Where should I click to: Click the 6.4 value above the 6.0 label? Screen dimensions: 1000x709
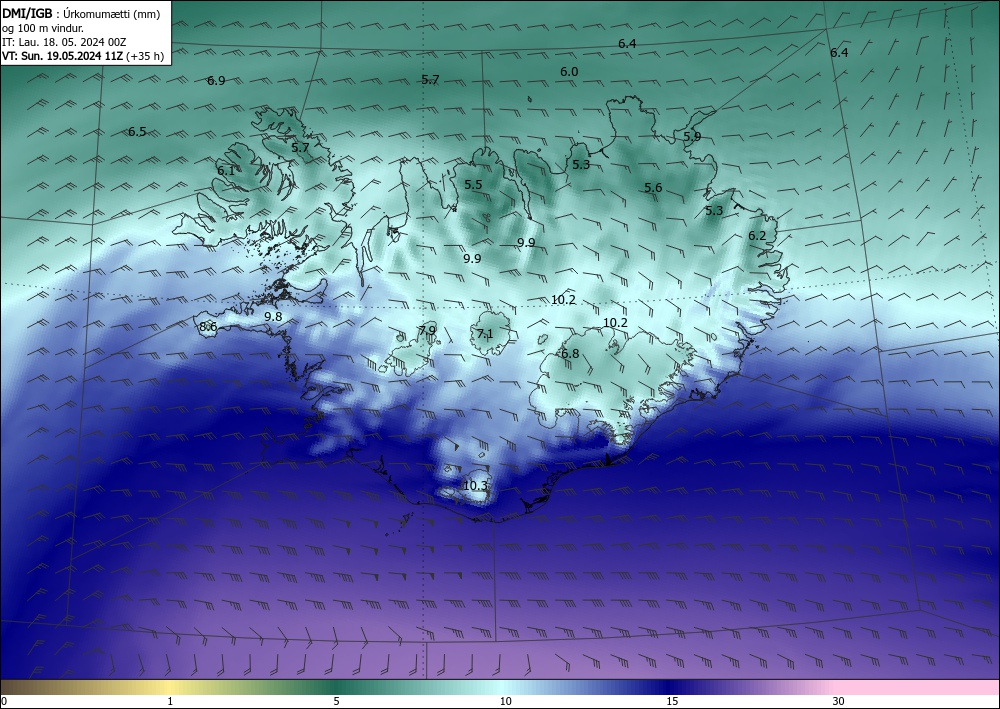click(x=628, y=43)
